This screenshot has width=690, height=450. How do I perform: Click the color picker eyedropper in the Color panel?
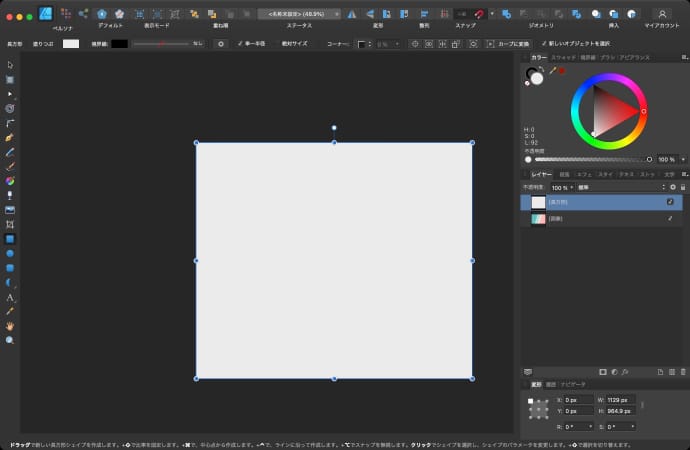(x=551, y=71)
